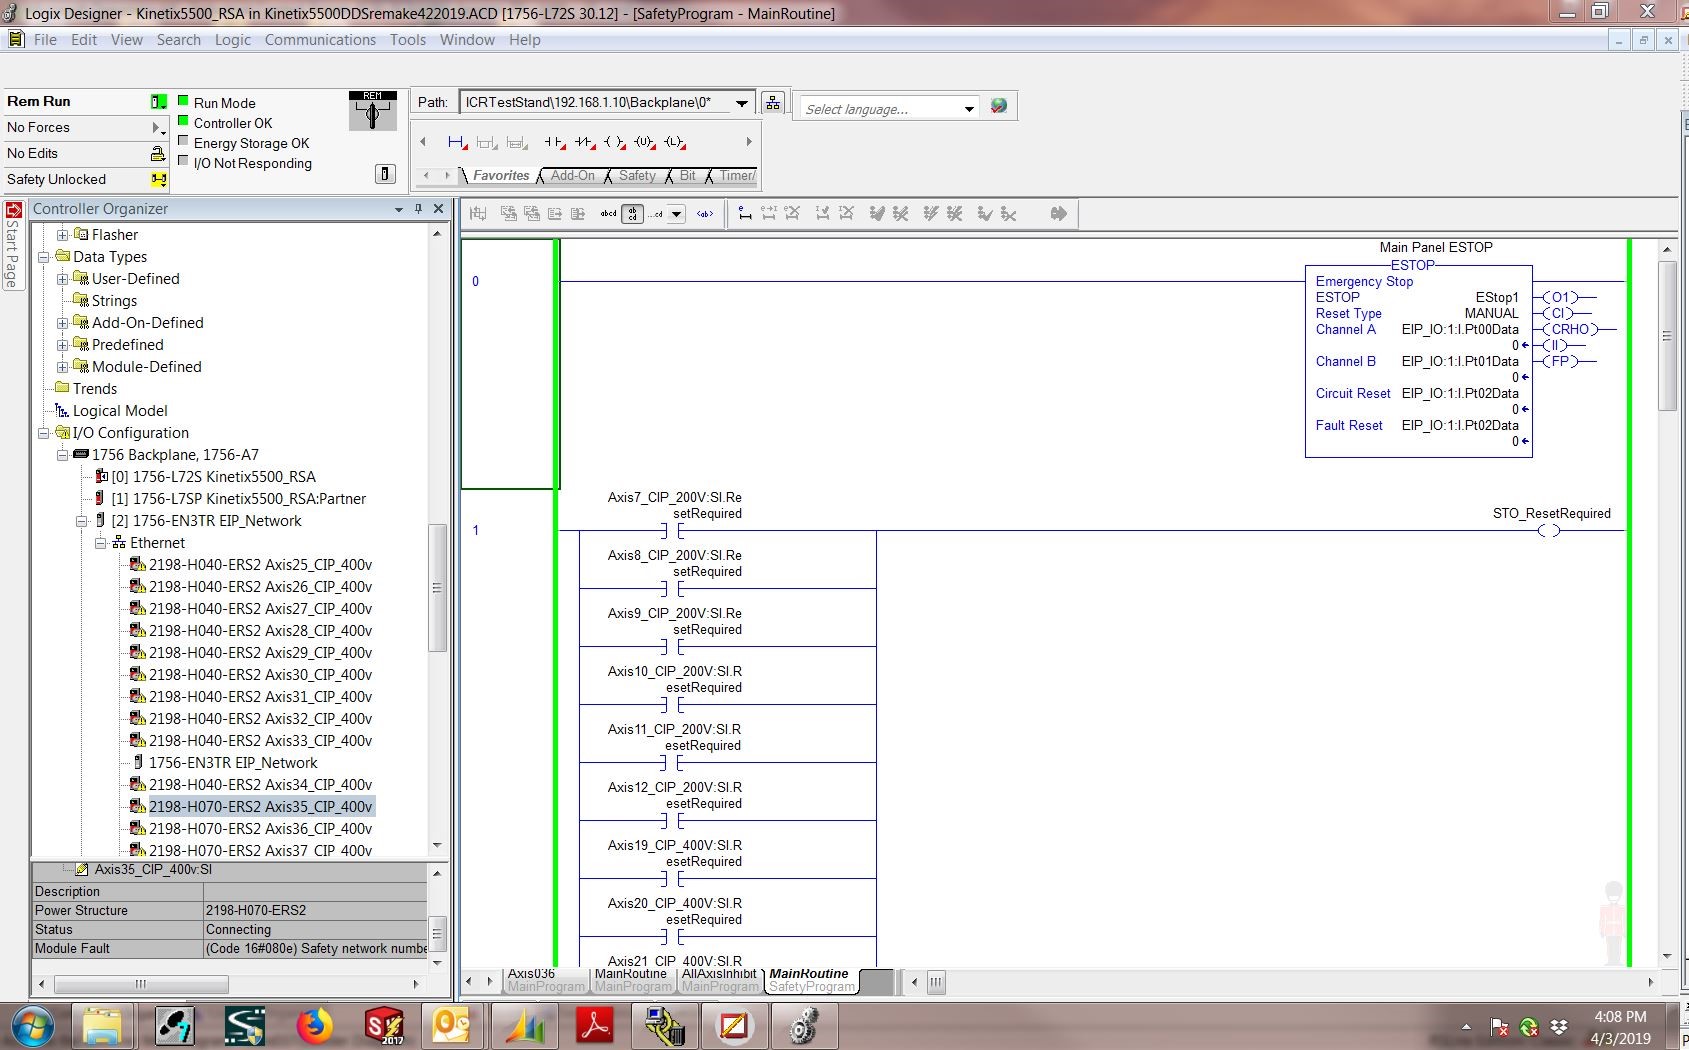Select the Logical Model tree item
Image resolution: width=1689 pixels, height=1050 pixels.
[120, 411]
